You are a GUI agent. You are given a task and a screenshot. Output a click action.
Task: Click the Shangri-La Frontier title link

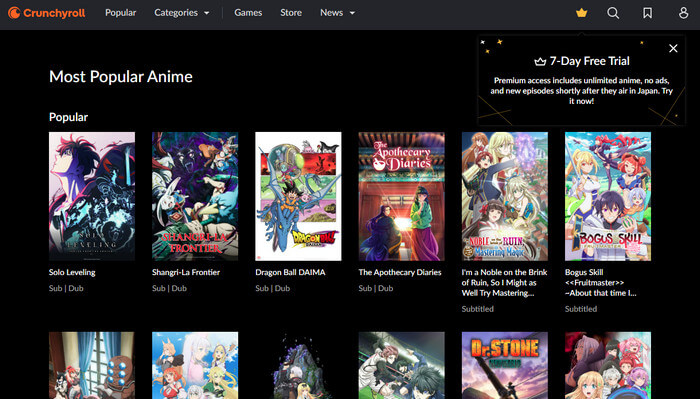[x=186, y=272]
